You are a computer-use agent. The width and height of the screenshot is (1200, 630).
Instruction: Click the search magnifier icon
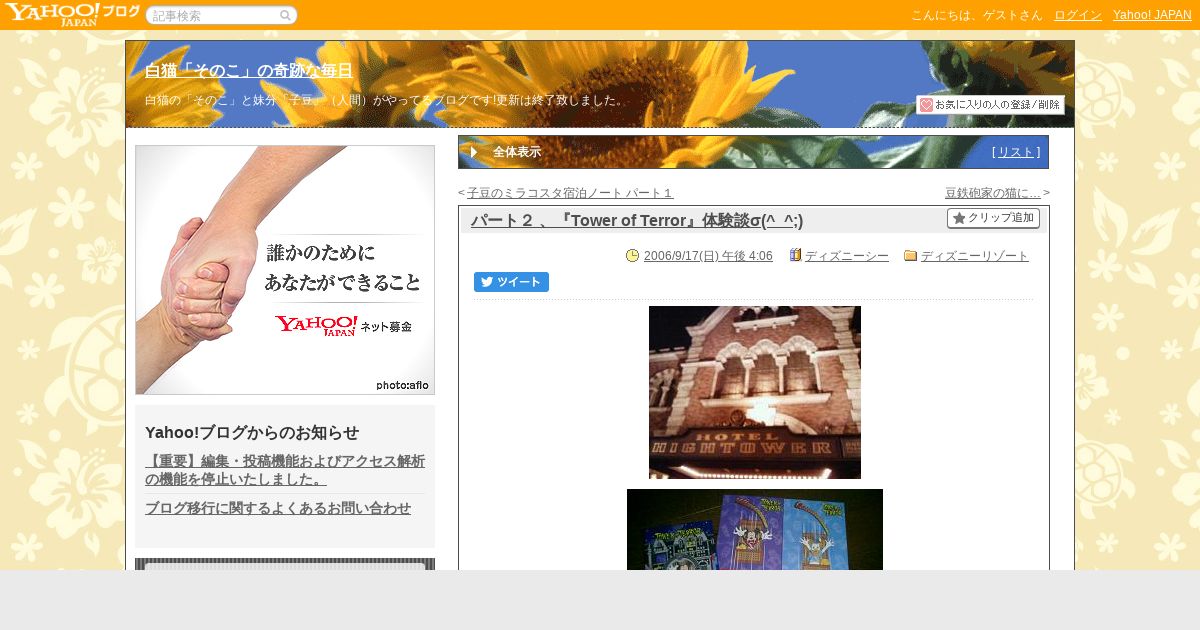tap(286, 15)
